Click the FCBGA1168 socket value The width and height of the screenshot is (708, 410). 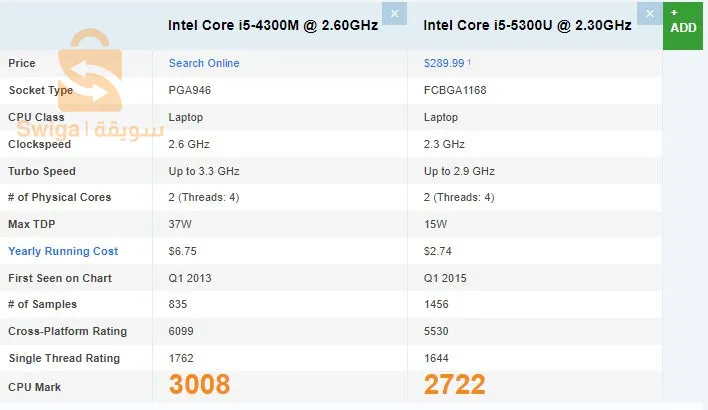click(455, 90)
